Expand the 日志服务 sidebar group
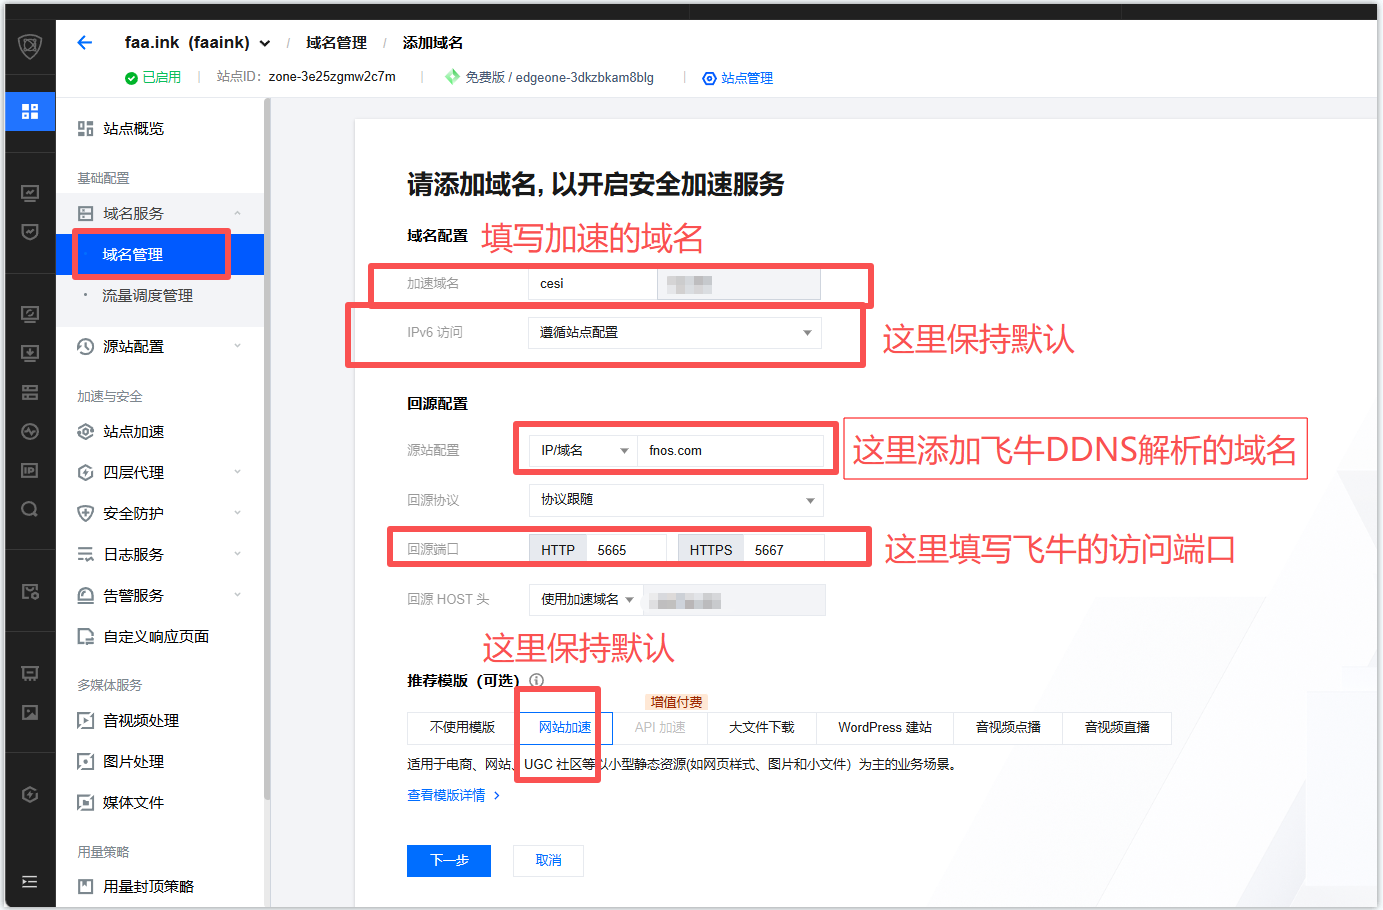This screenshot has width=1383, height=910. pyautogui.click(x=238, y=554)
